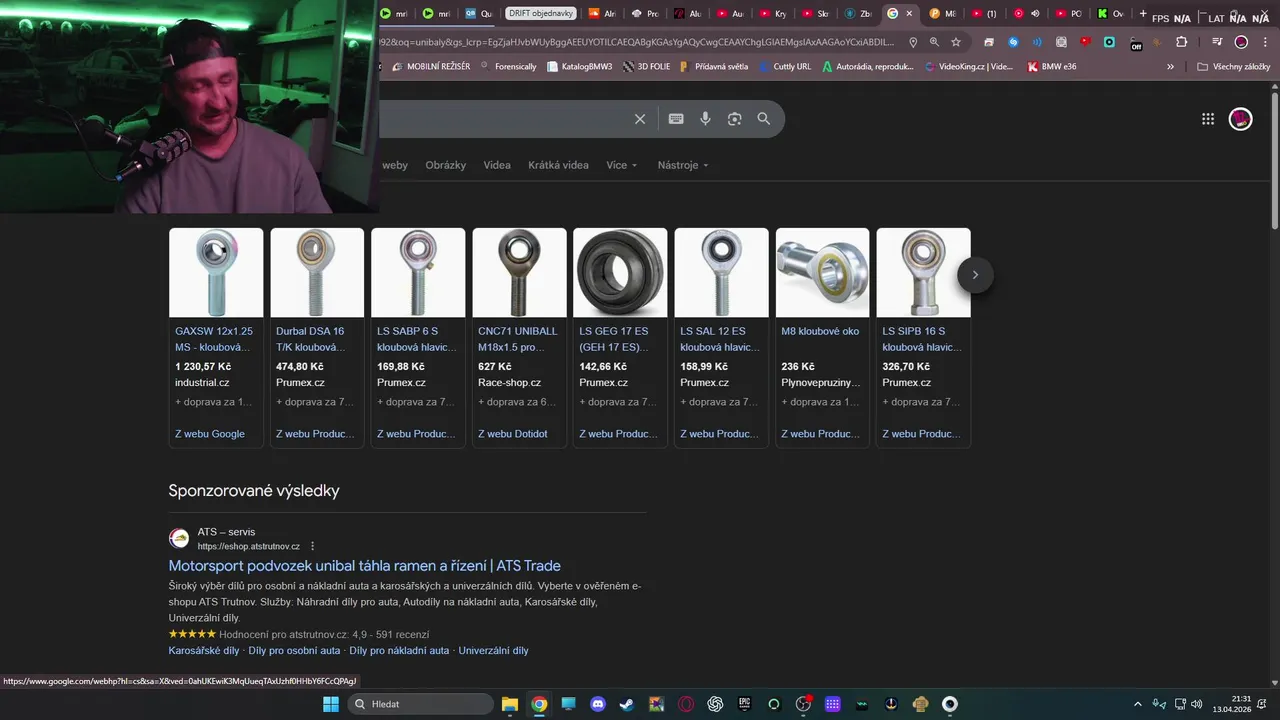The width and height of the screenshot is (1280, 720).
Task: Open Chrome three-dot menu
Action: [x=1265, y=42]
